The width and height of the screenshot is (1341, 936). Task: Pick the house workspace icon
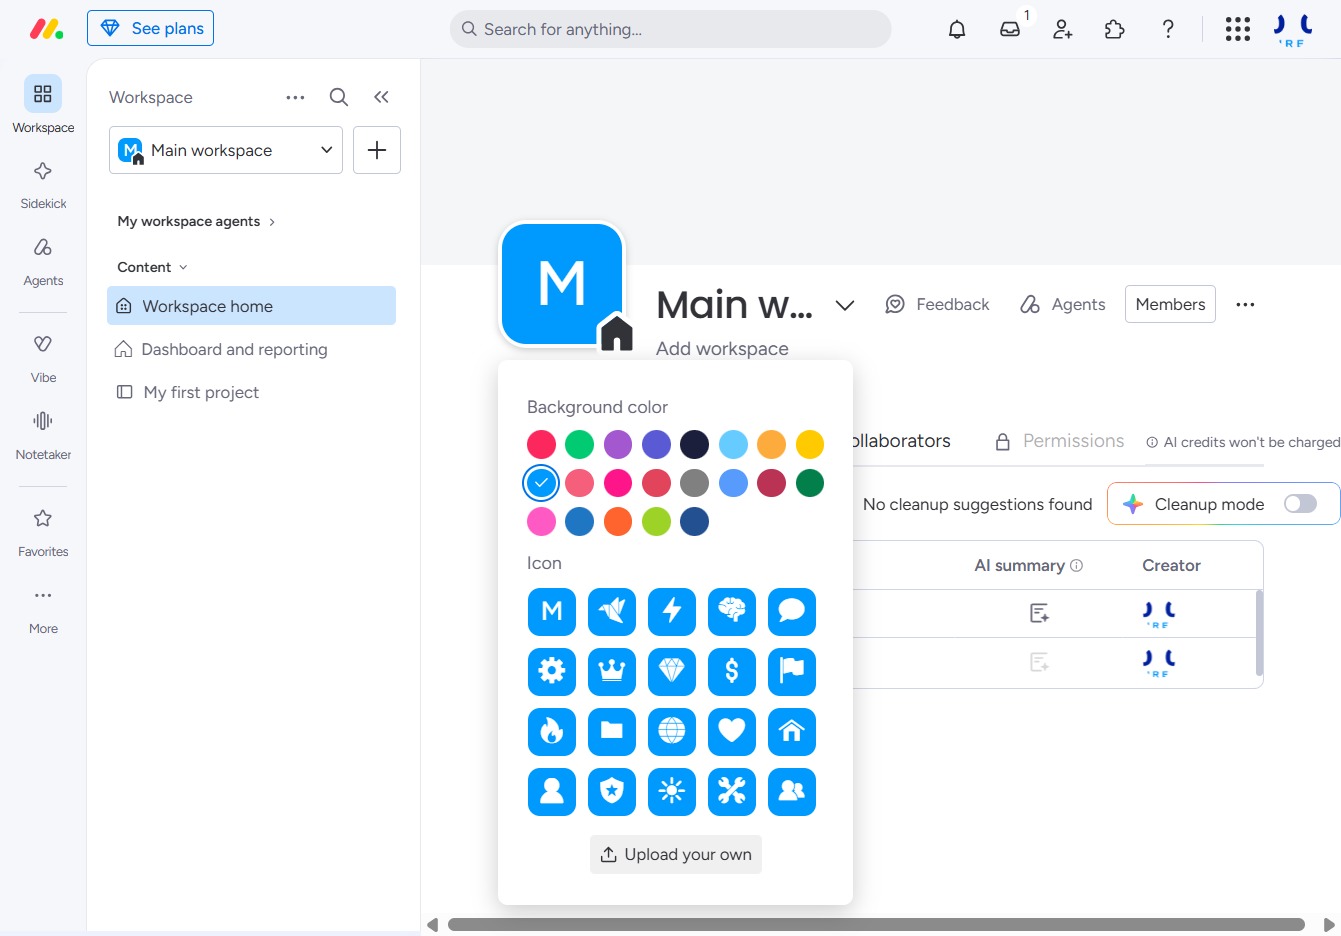(x=792, y=731)
